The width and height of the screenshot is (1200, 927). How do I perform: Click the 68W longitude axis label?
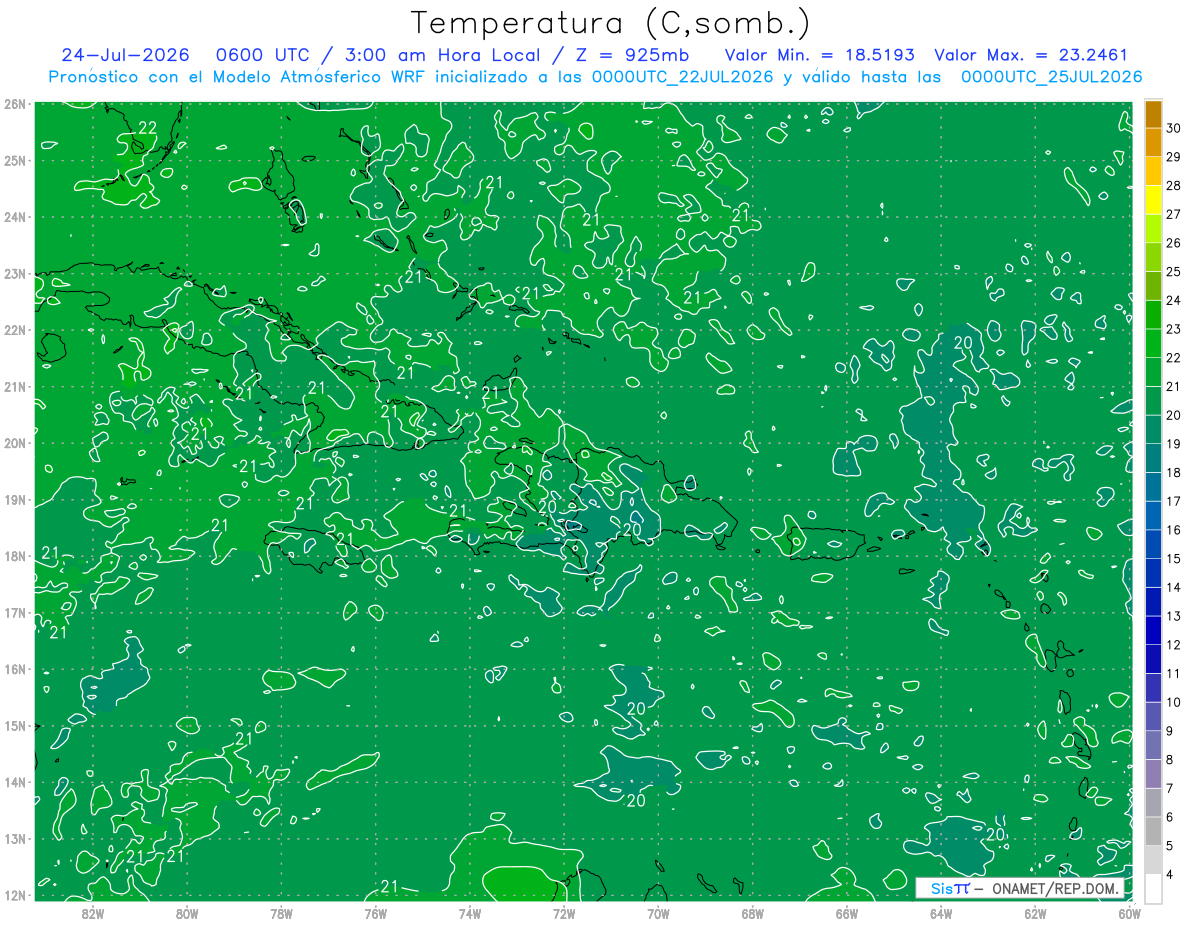[753, 913]
